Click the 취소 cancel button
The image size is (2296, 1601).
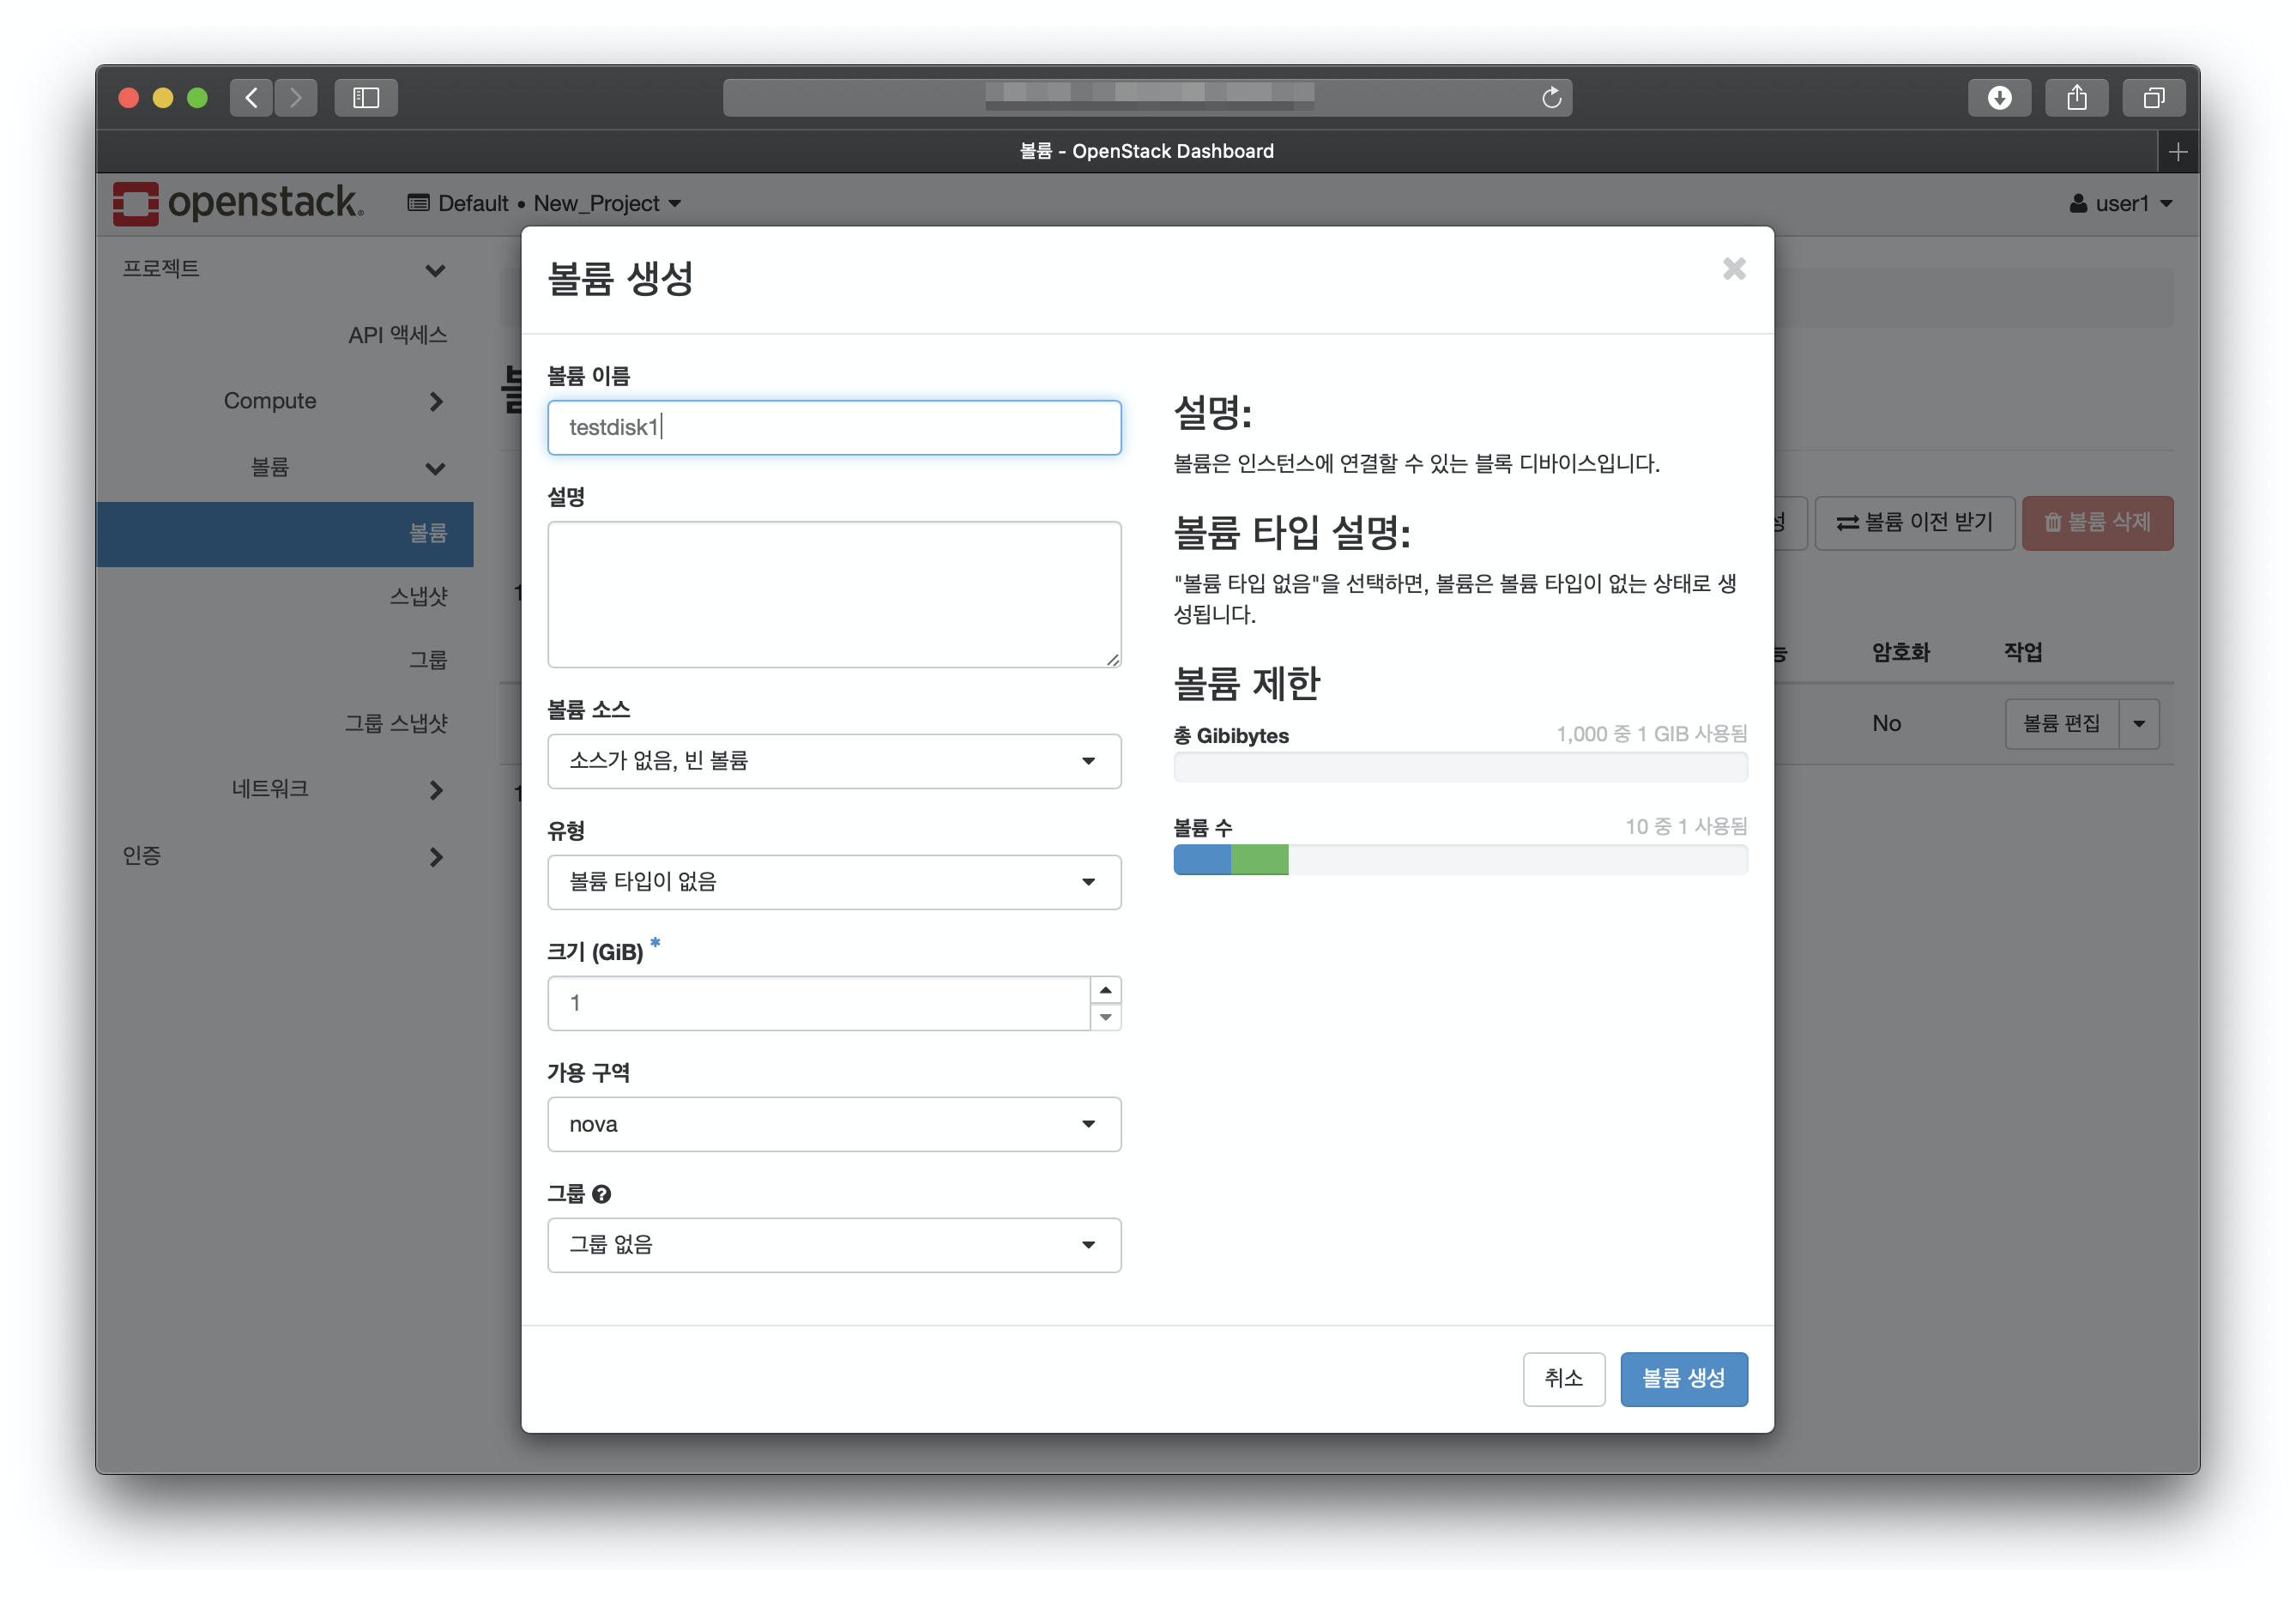click(x=1563, y=1379)
